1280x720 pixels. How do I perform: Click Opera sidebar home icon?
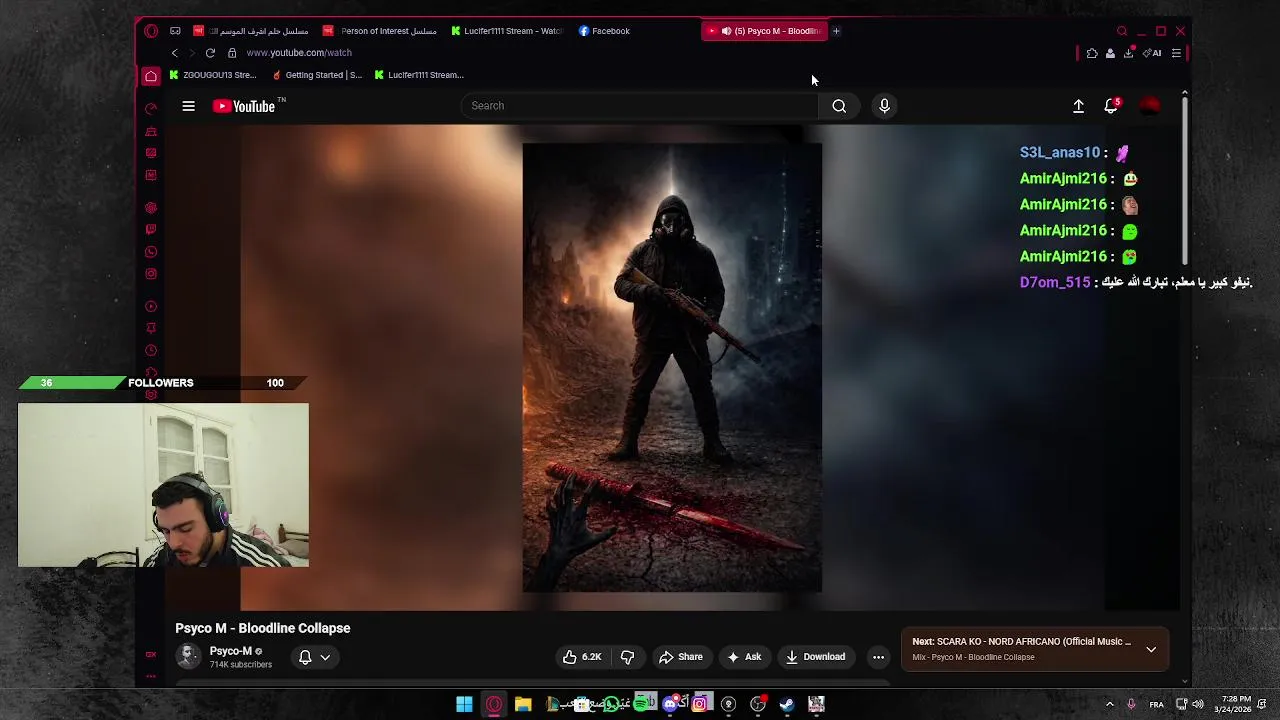[151, 76]
